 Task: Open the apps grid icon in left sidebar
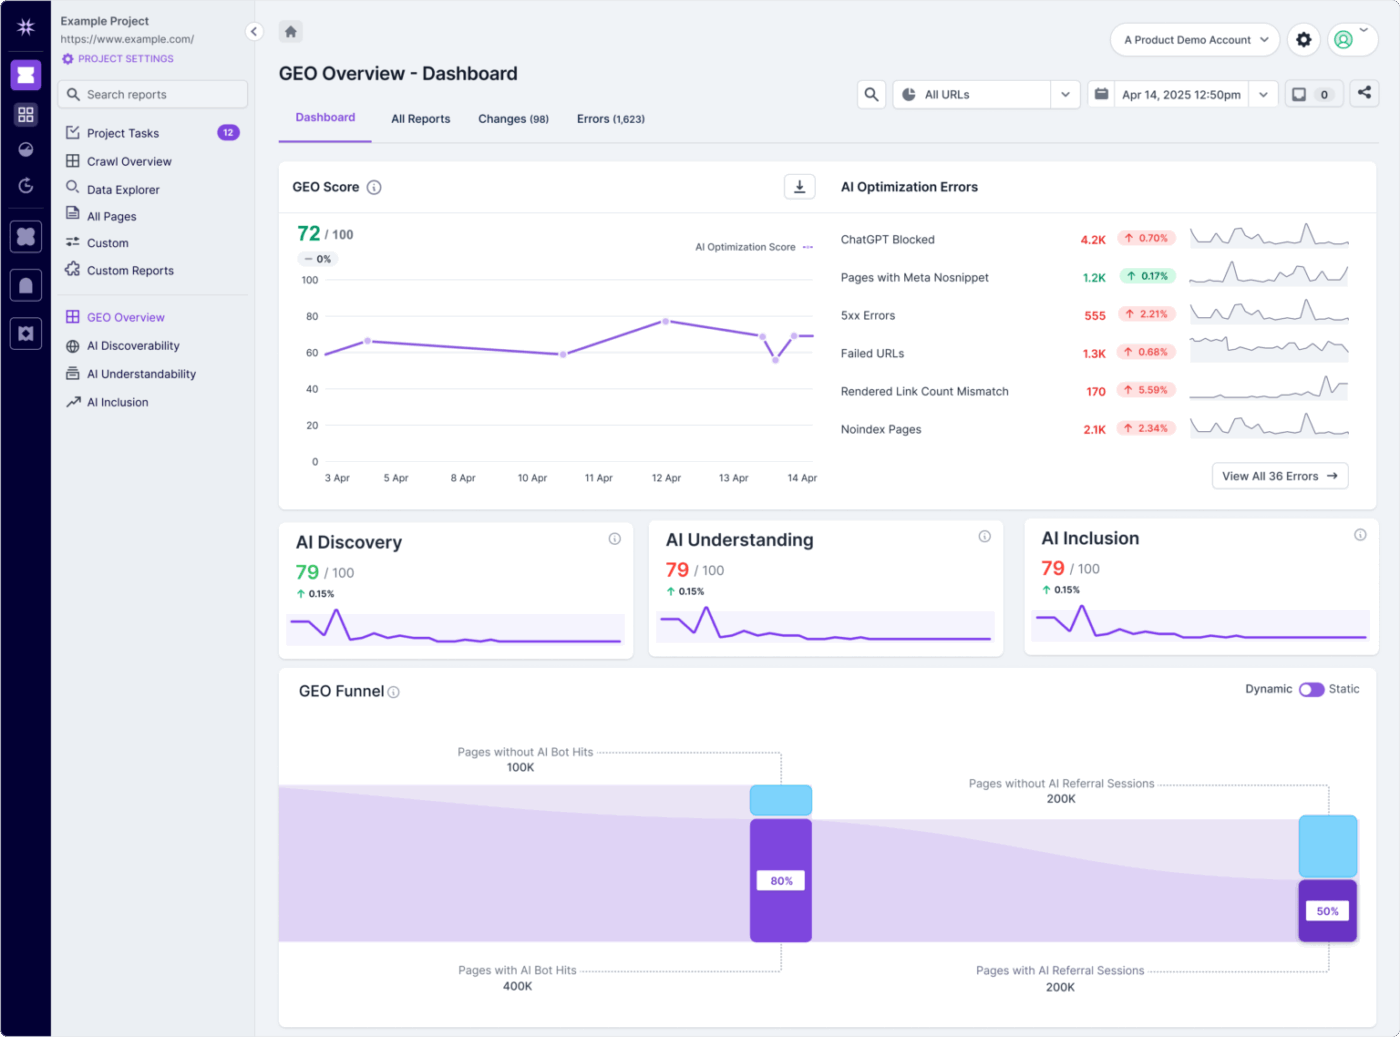click(26, 114)
